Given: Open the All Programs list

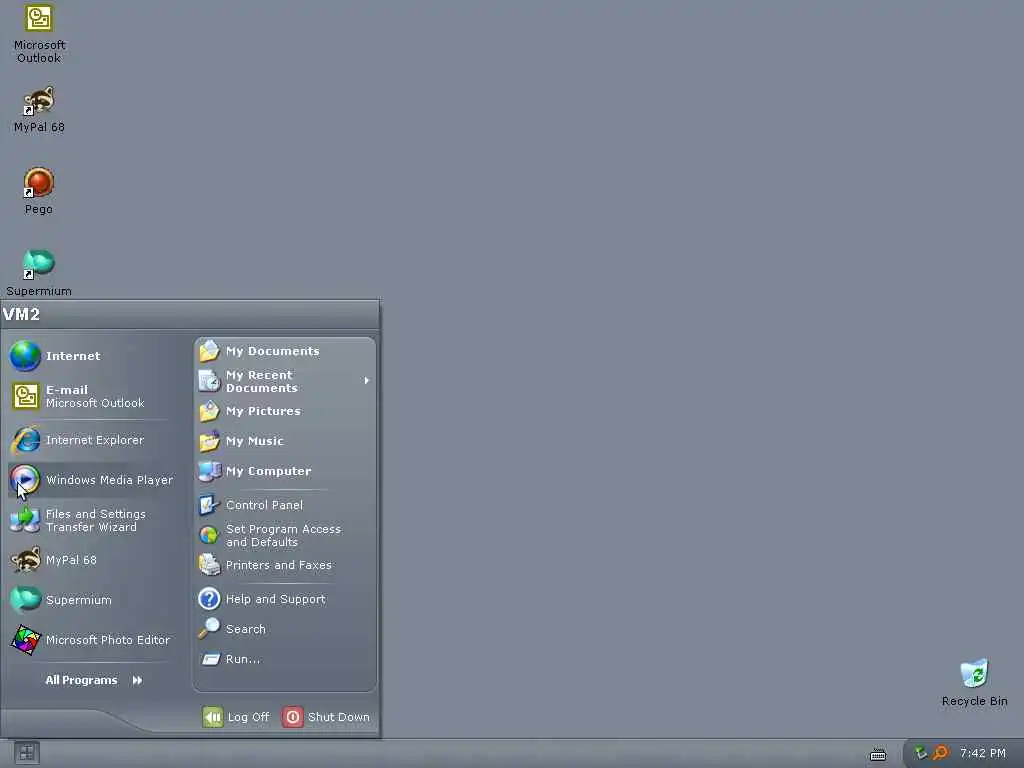Looking at the screenshot, I should point(93,680).
